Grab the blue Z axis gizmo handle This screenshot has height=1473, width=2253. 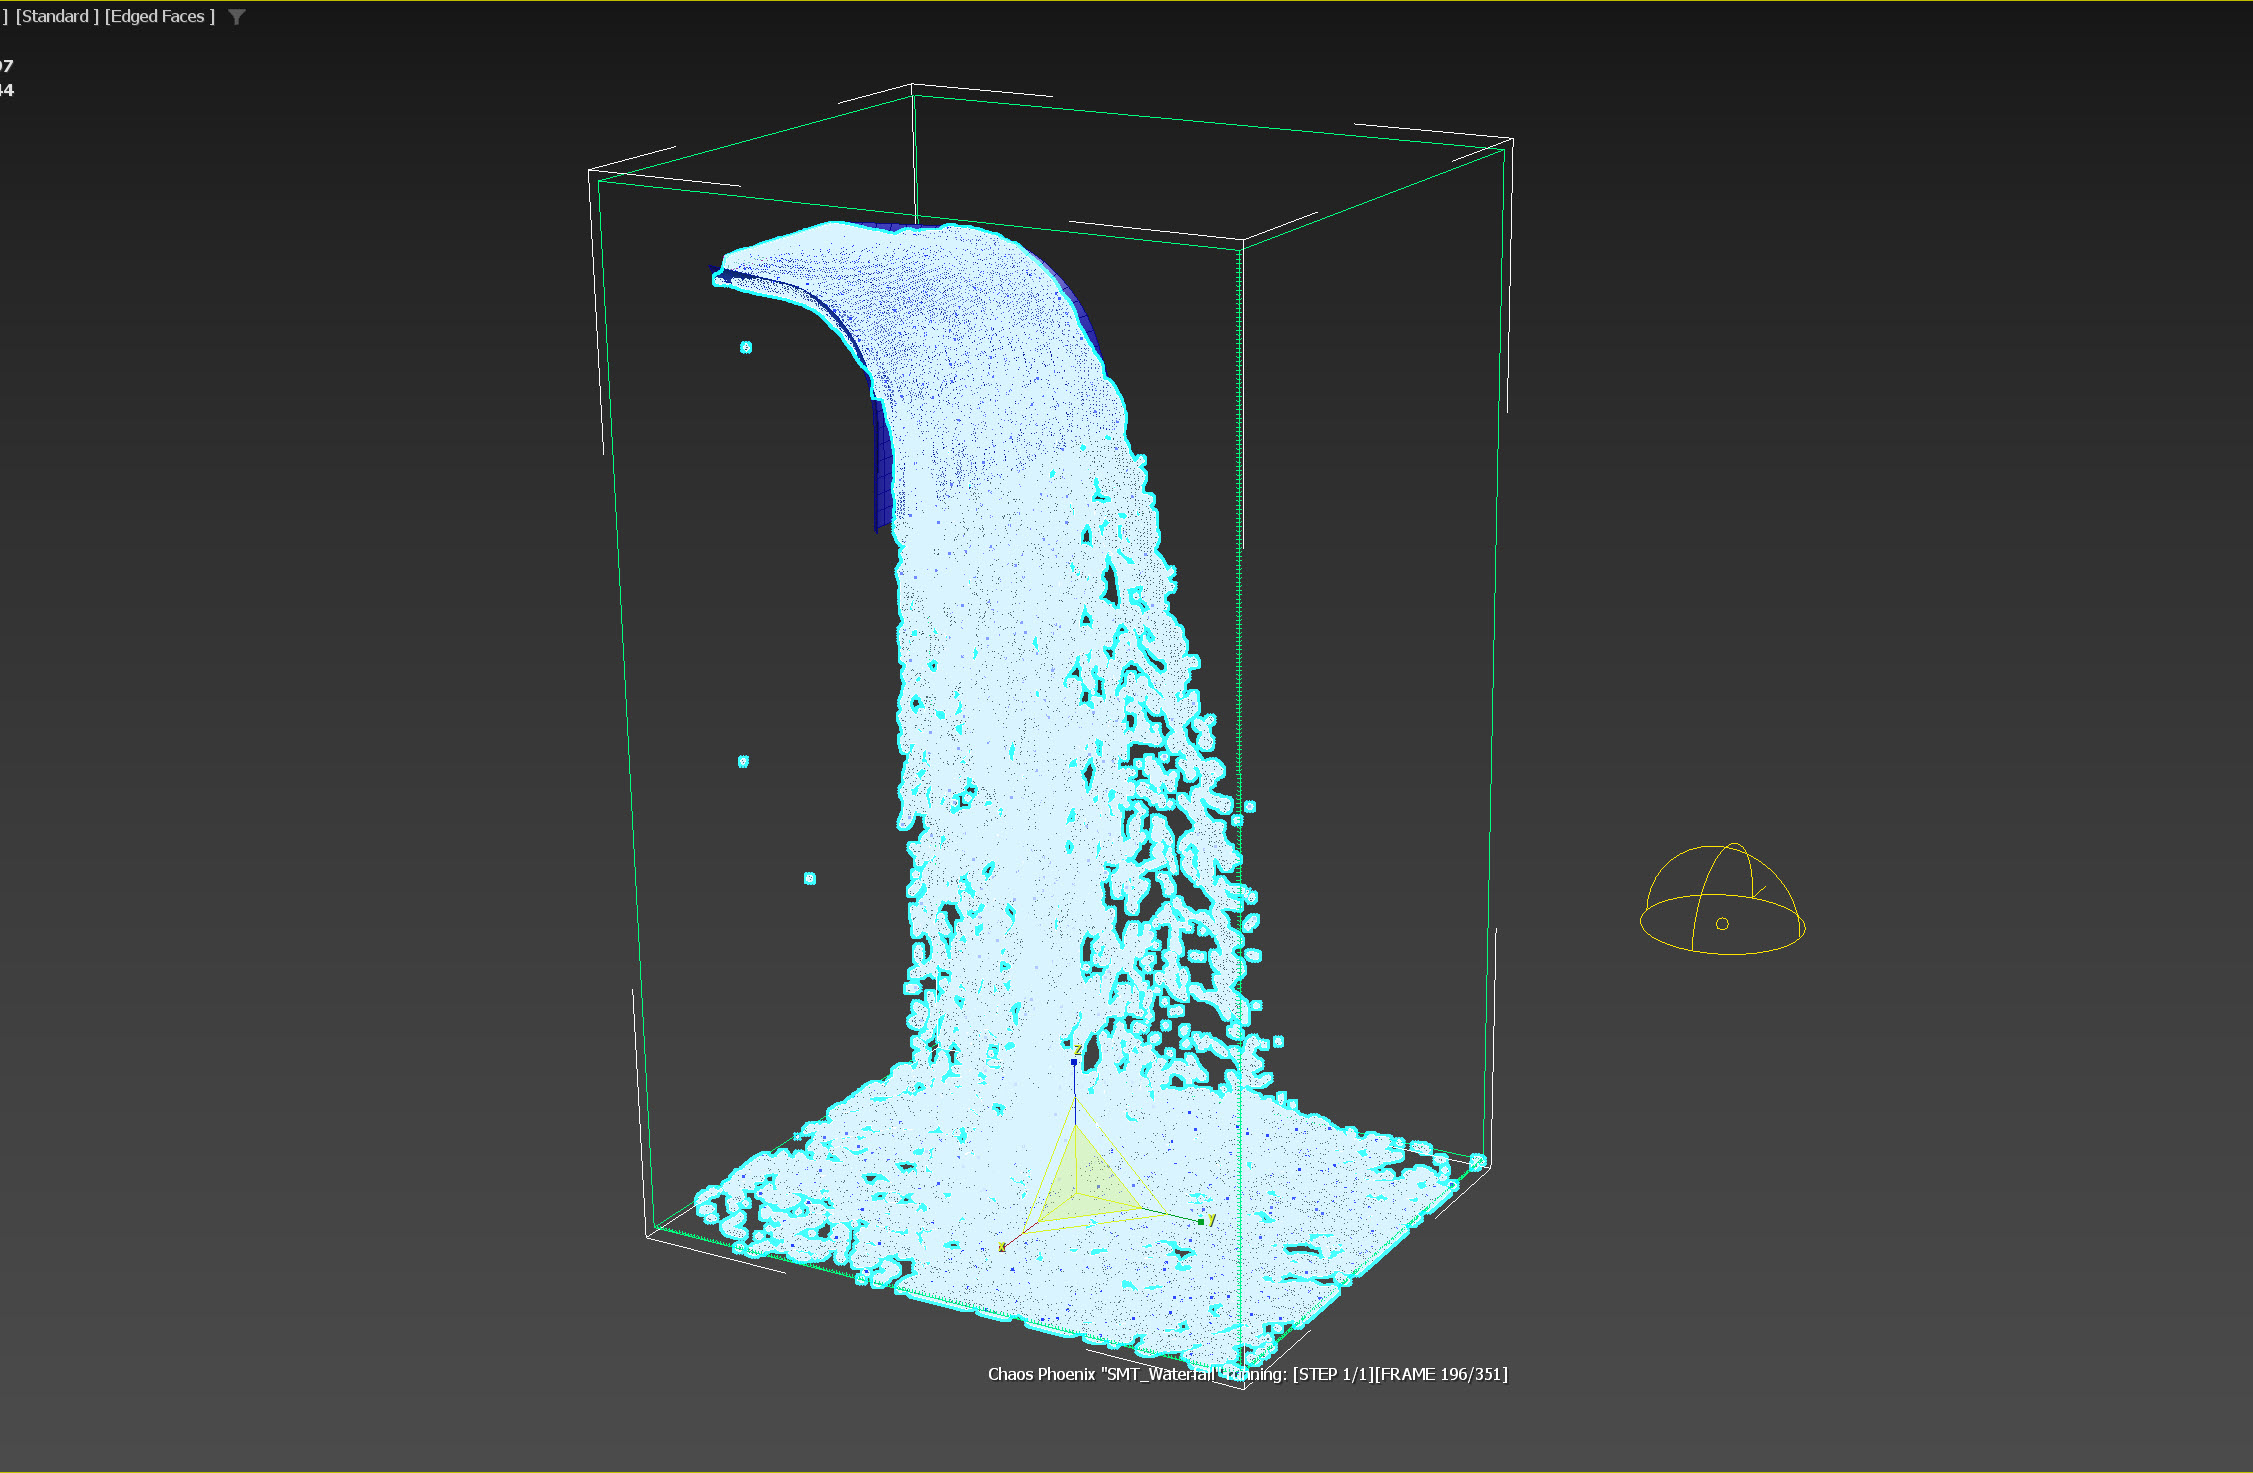tap(1074, 1063)
